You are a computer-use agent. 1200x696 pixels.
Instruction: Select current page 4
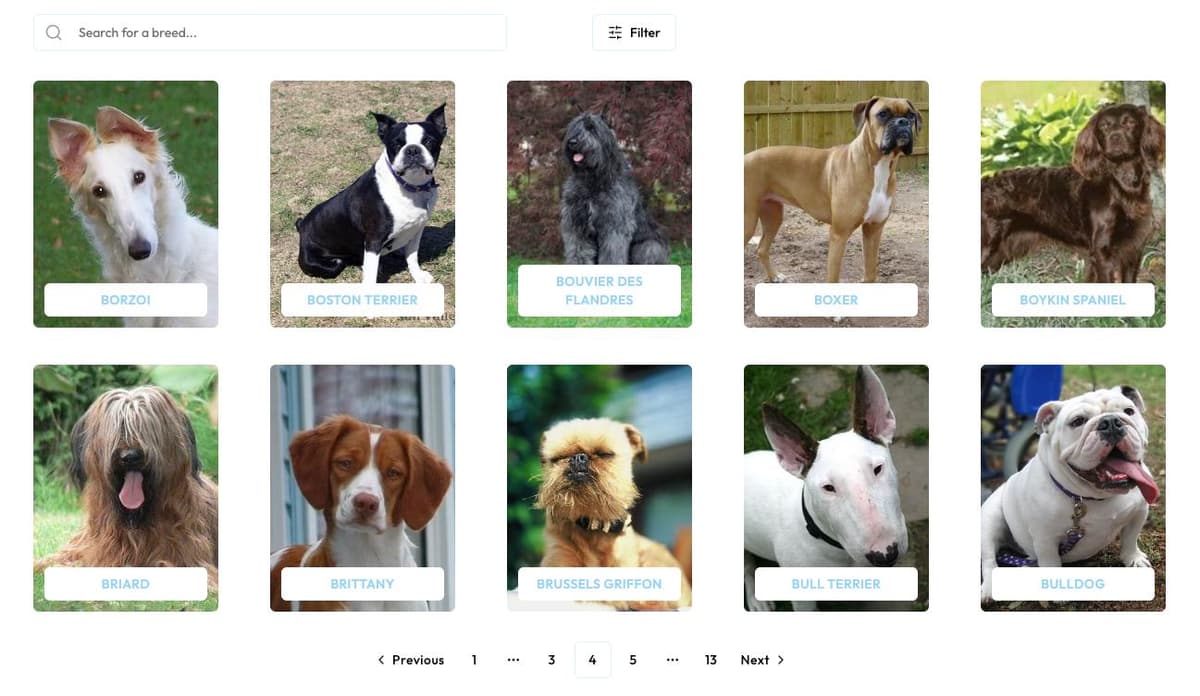coord(592,660)
